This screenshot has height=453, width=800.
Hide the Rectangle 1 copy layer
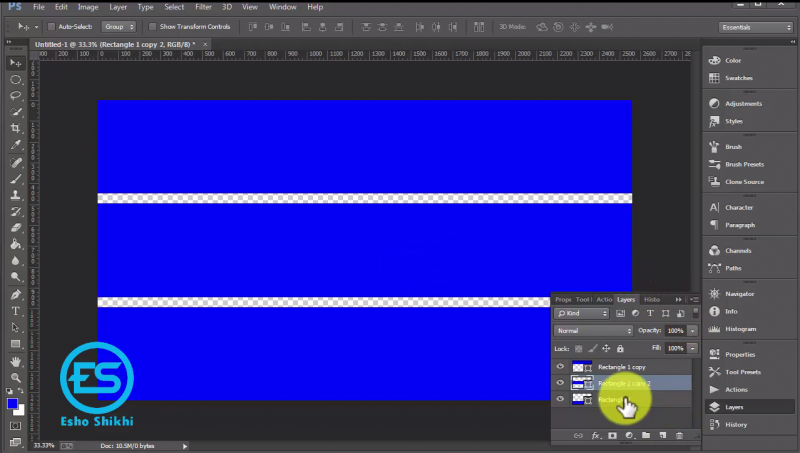560,366
